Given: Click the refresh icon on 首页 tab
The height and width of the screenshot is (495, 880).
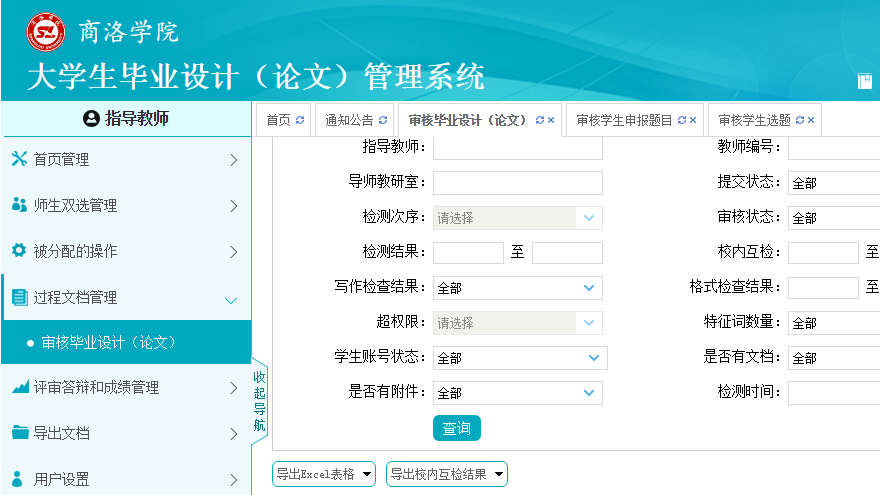Looking at the screenshot, I should 300,120.
